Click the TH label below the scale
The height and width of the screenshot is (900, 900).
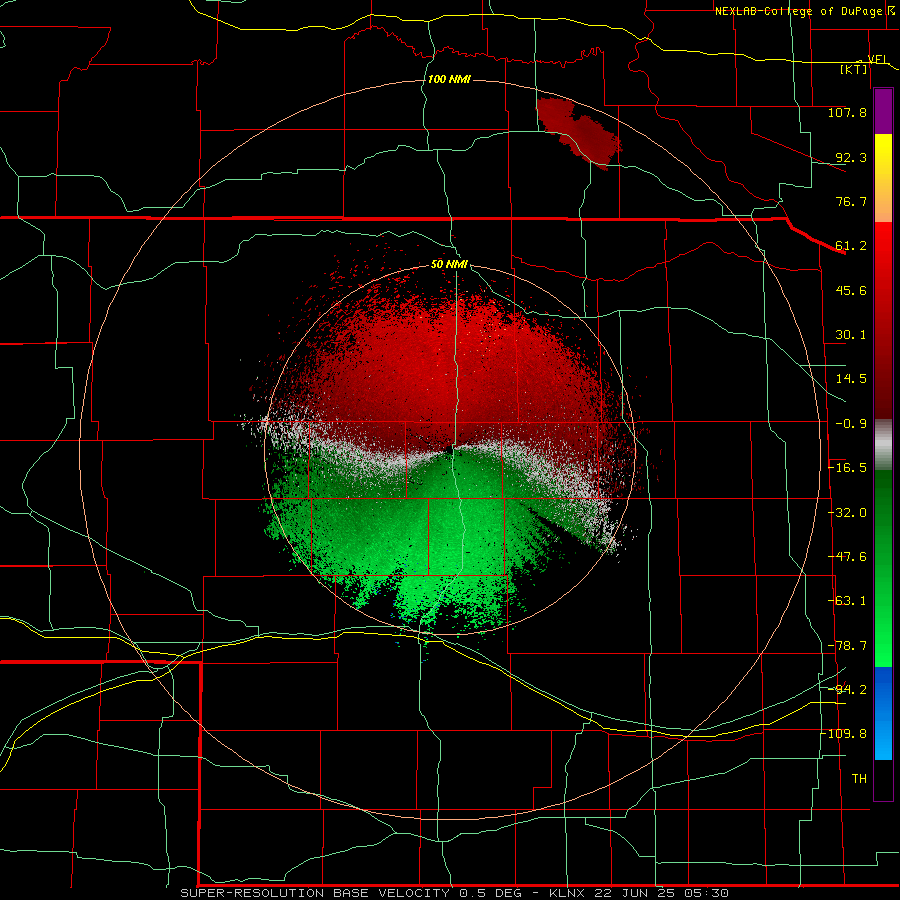859,779
